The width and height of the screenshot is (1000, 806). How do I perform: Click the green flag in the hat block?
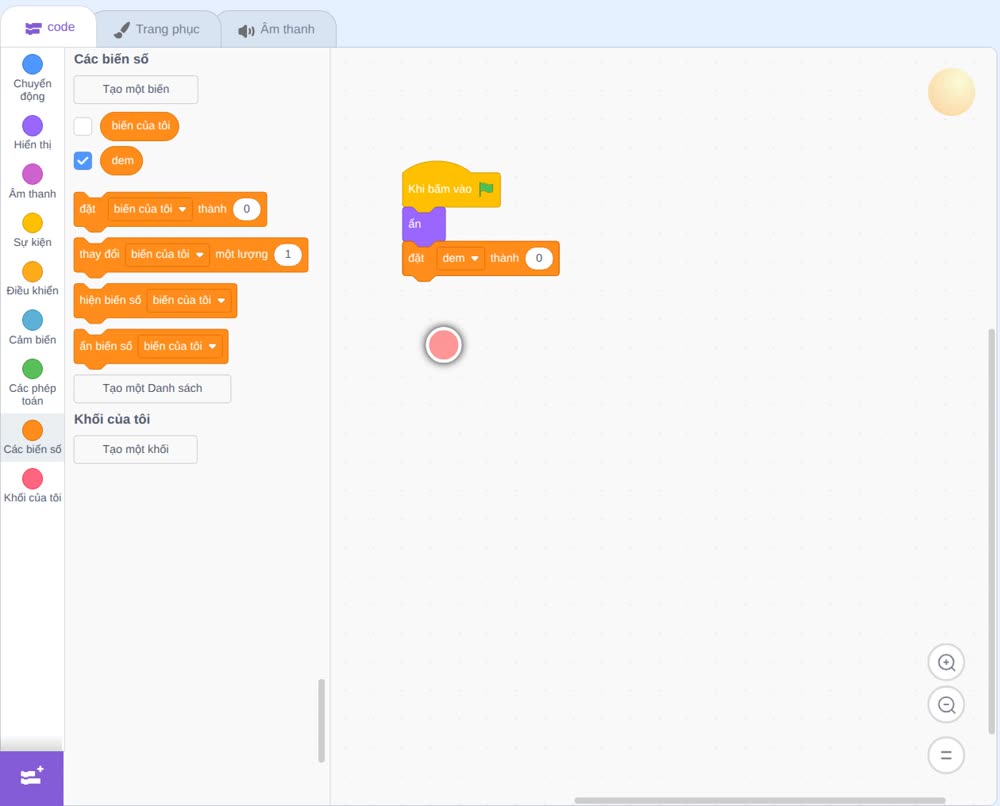486,189
